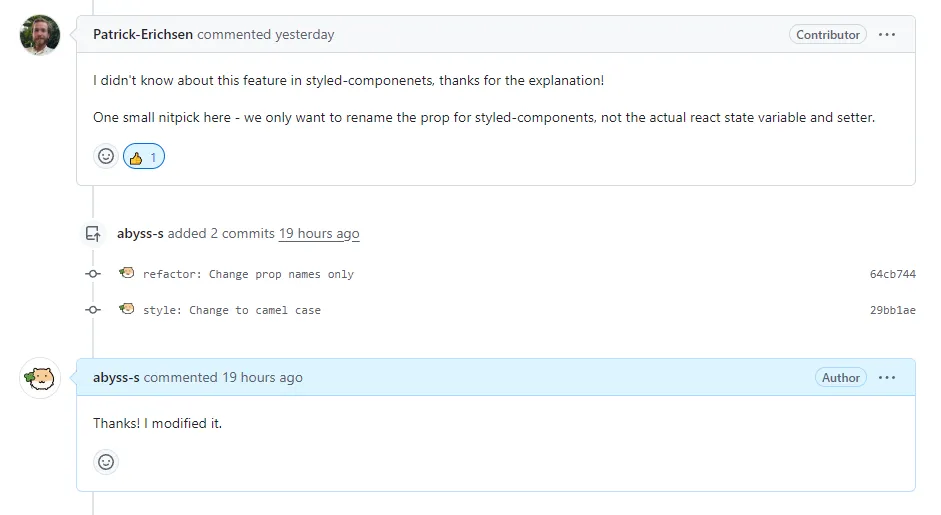Open 'style: Change to camel case' commit
This screenshot has height=515, width=941.
[232, 310]
